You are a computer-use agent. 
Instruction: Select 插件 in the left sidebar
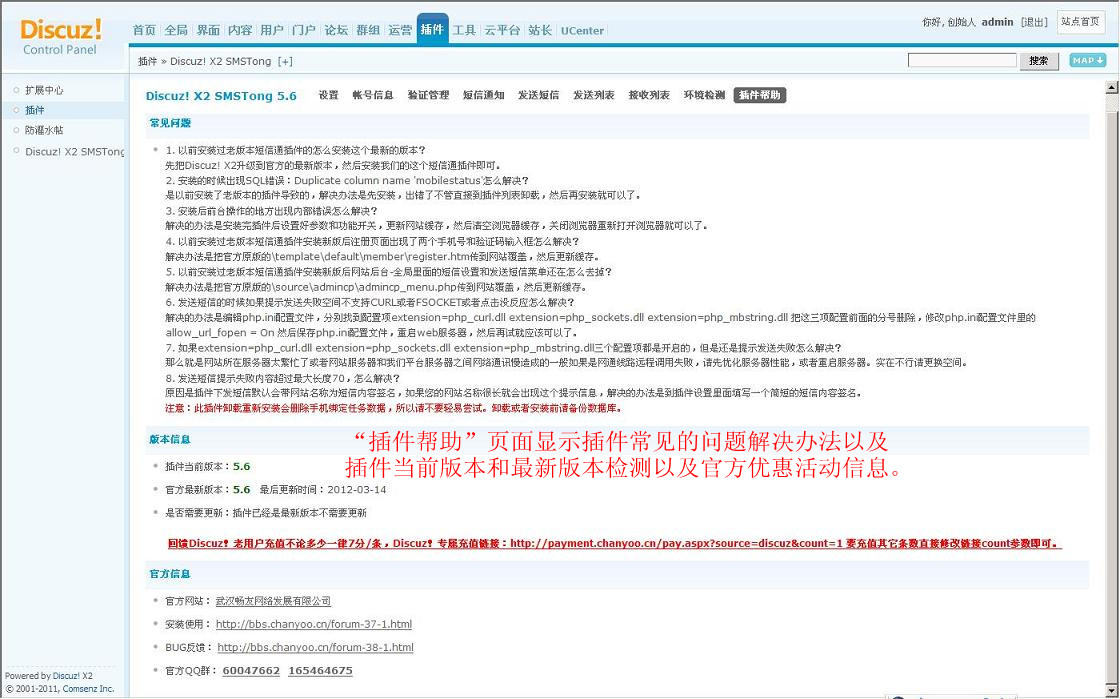pyautogui.click(x=35, y=110)
